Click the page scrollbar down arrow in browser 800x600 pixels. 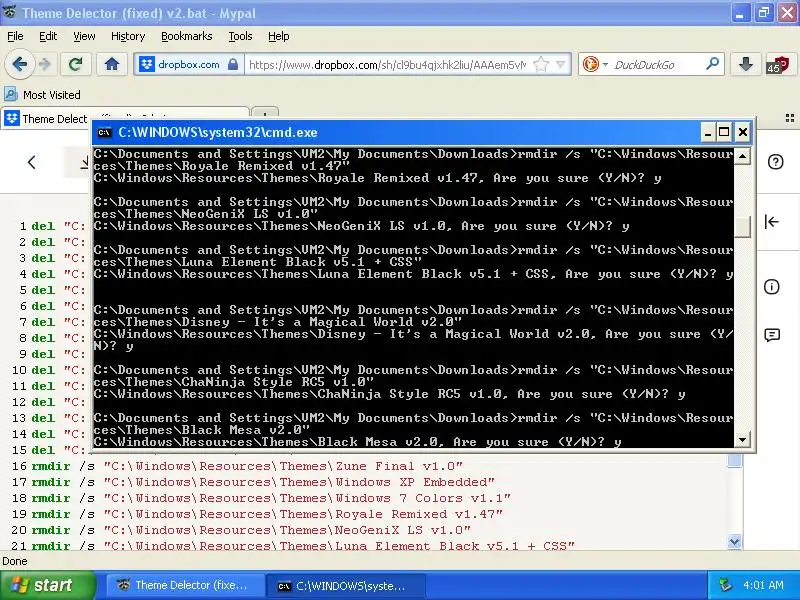(734, 542)
